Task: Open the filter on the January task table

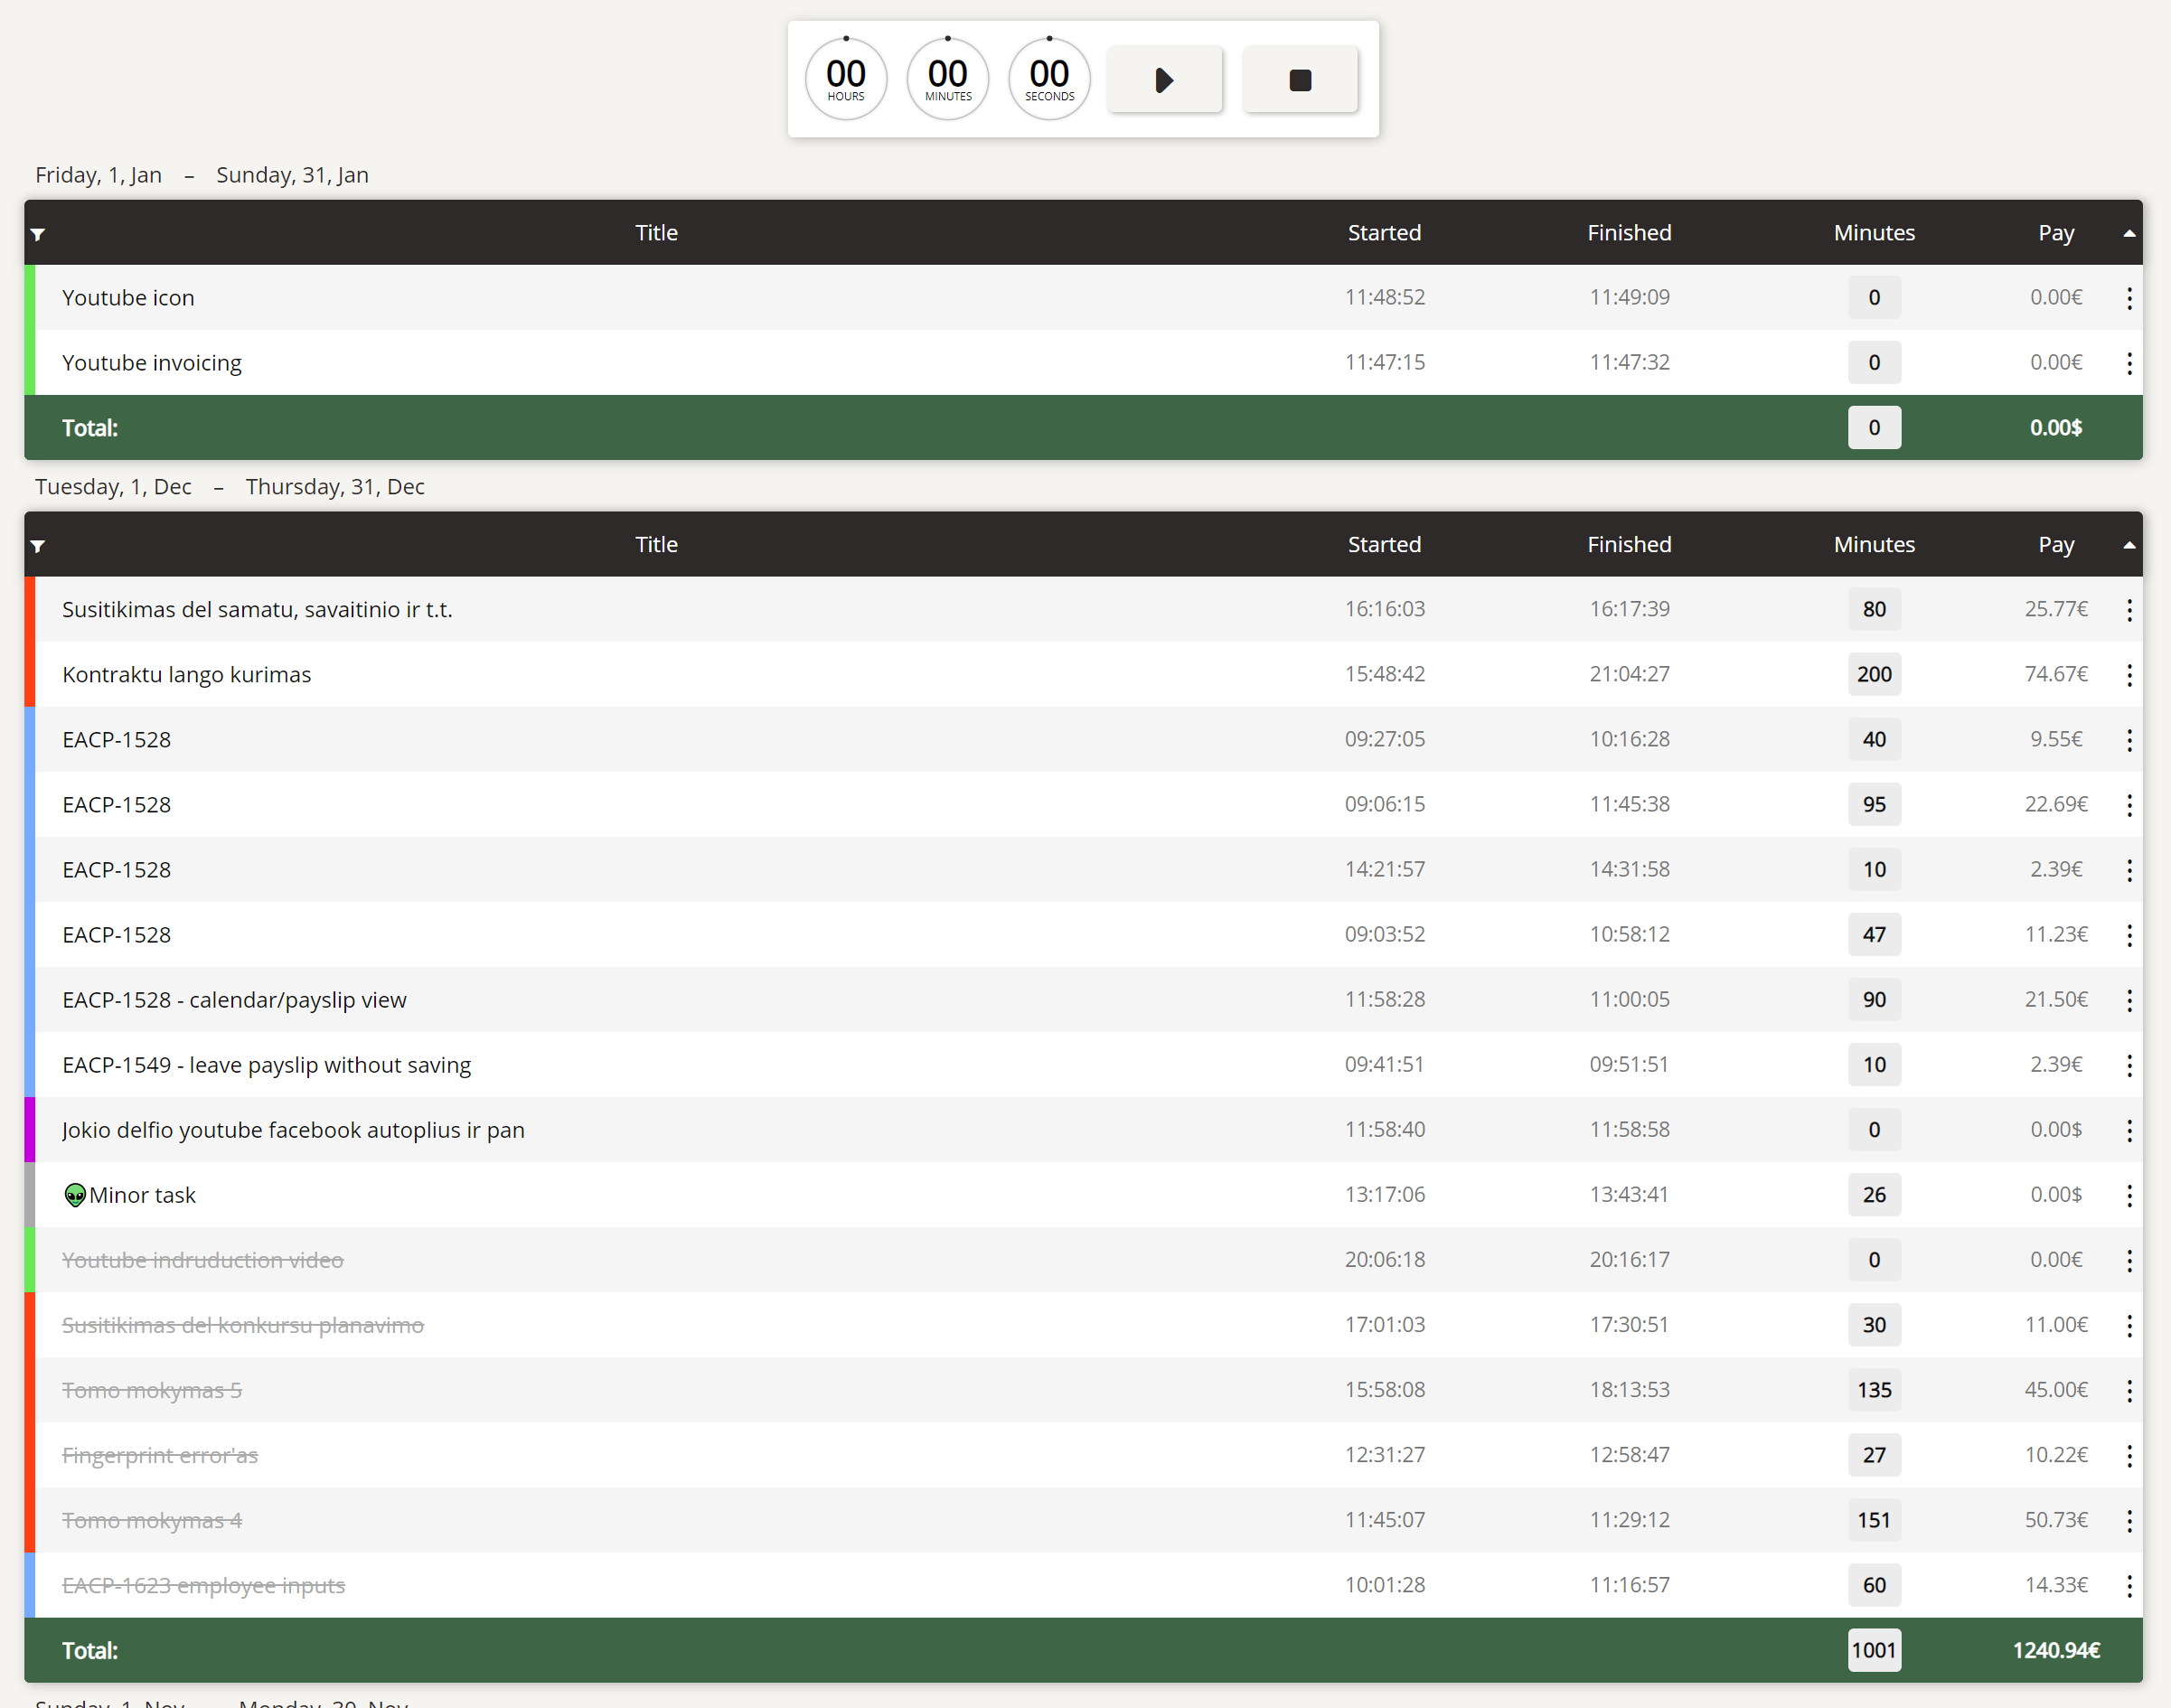Action: click(38, 233)
